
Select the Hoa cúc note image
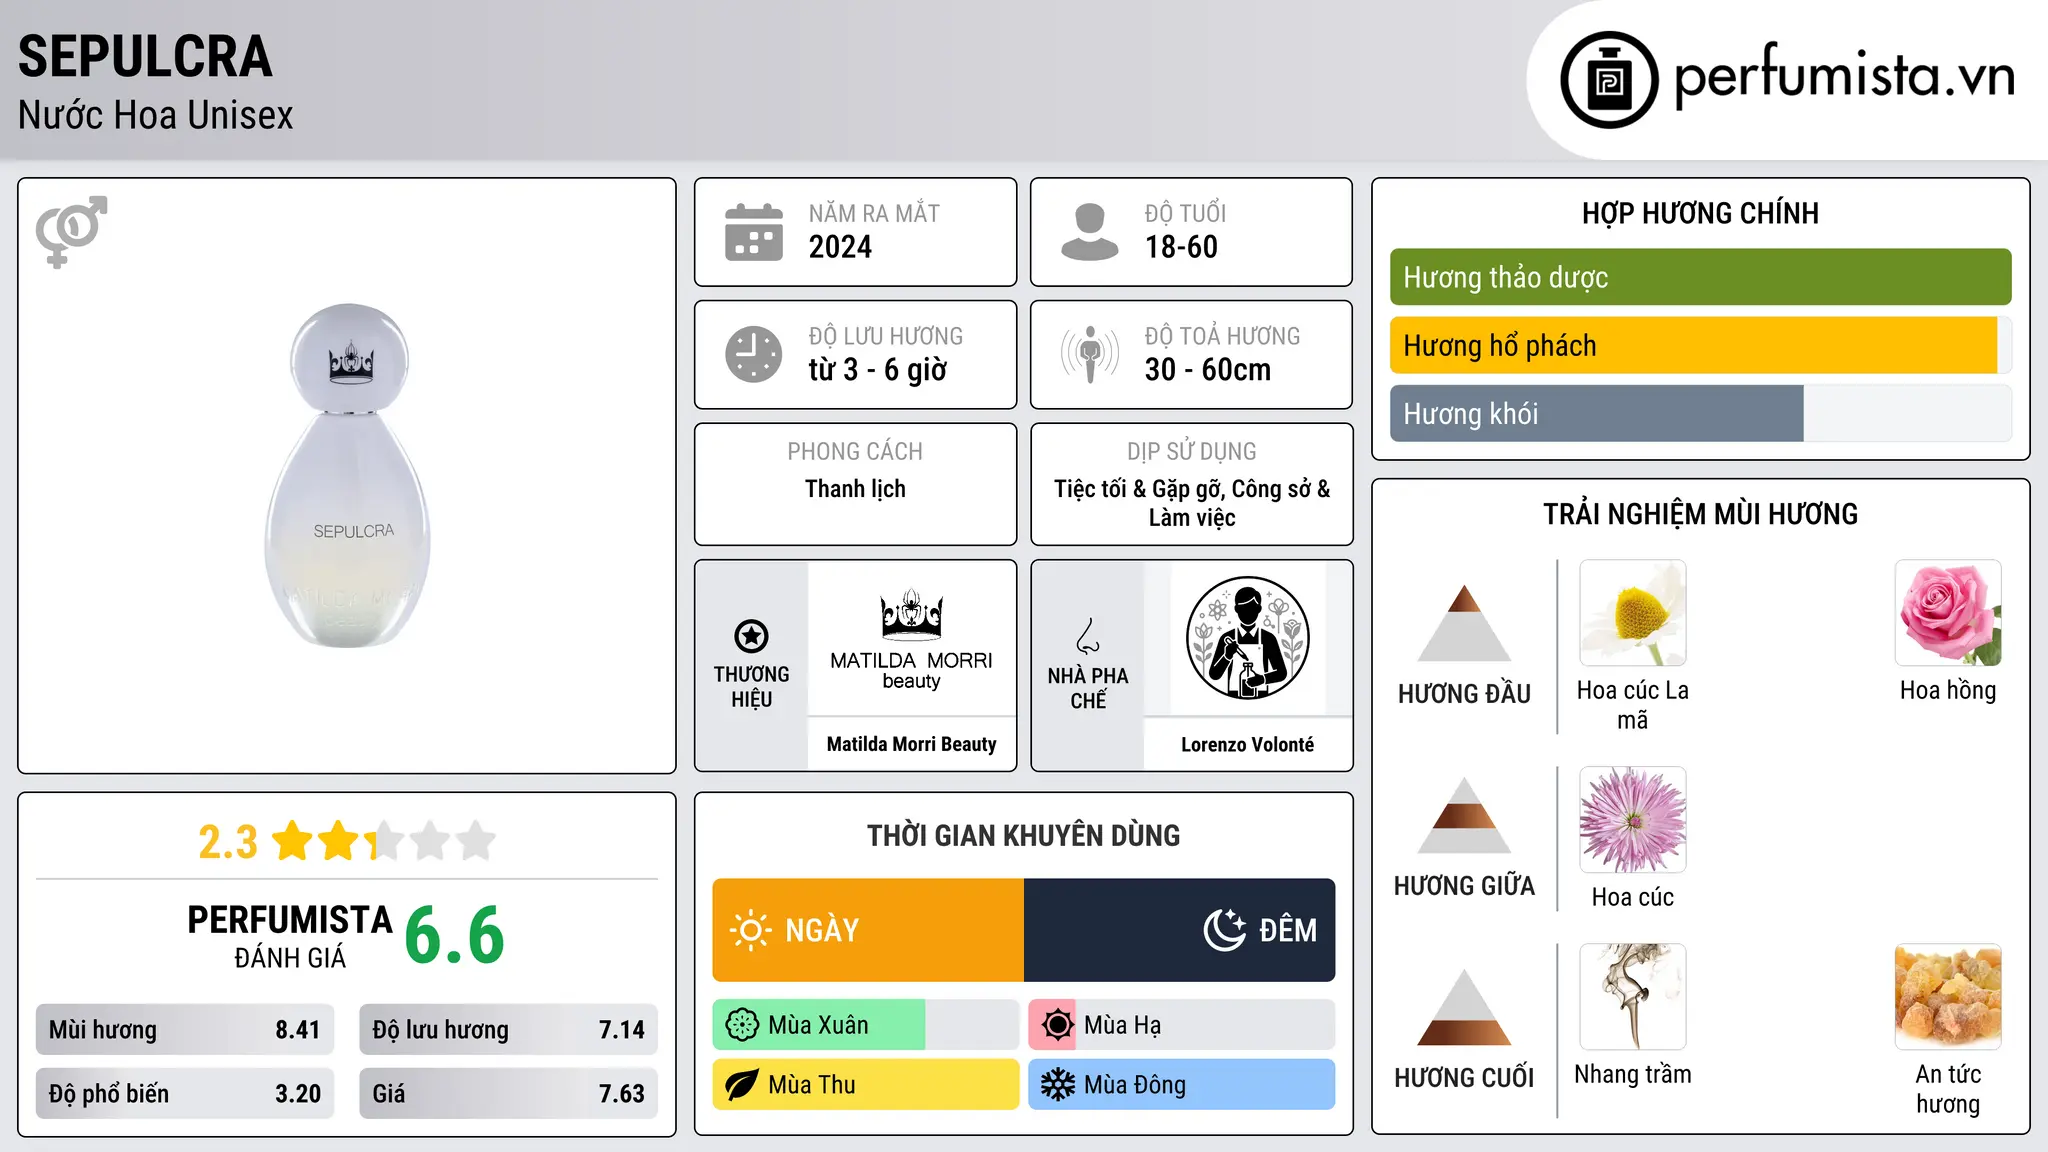(1632, 820)
